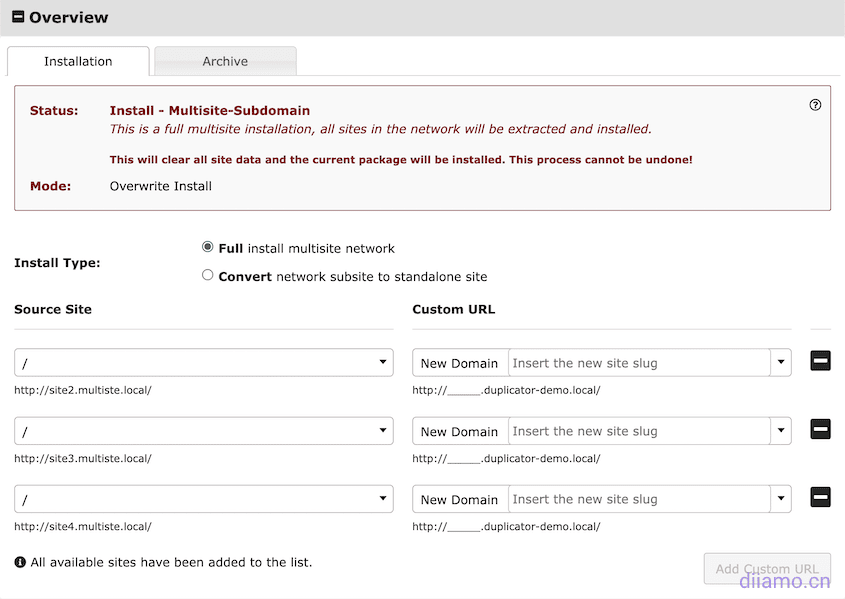845x599 pixels.
Task: Expand third row custom URL slug dropdown arrow
Action: pyautogui.click(x=780, y=499)
